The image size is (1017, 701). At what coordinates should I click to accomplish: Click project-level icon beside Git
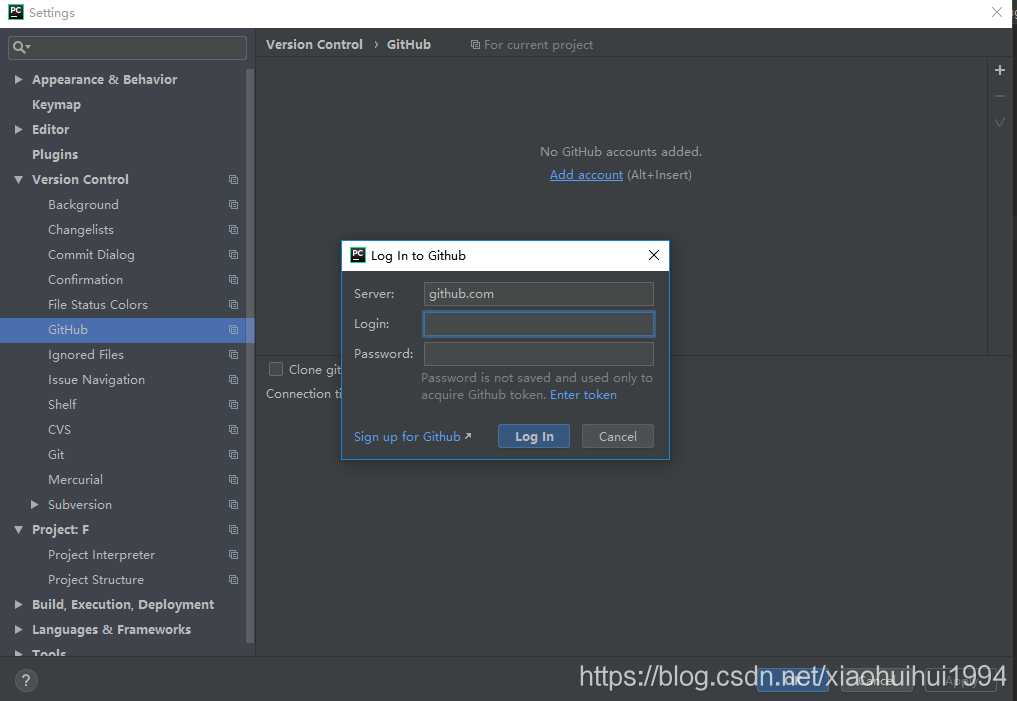pos(233,455)
